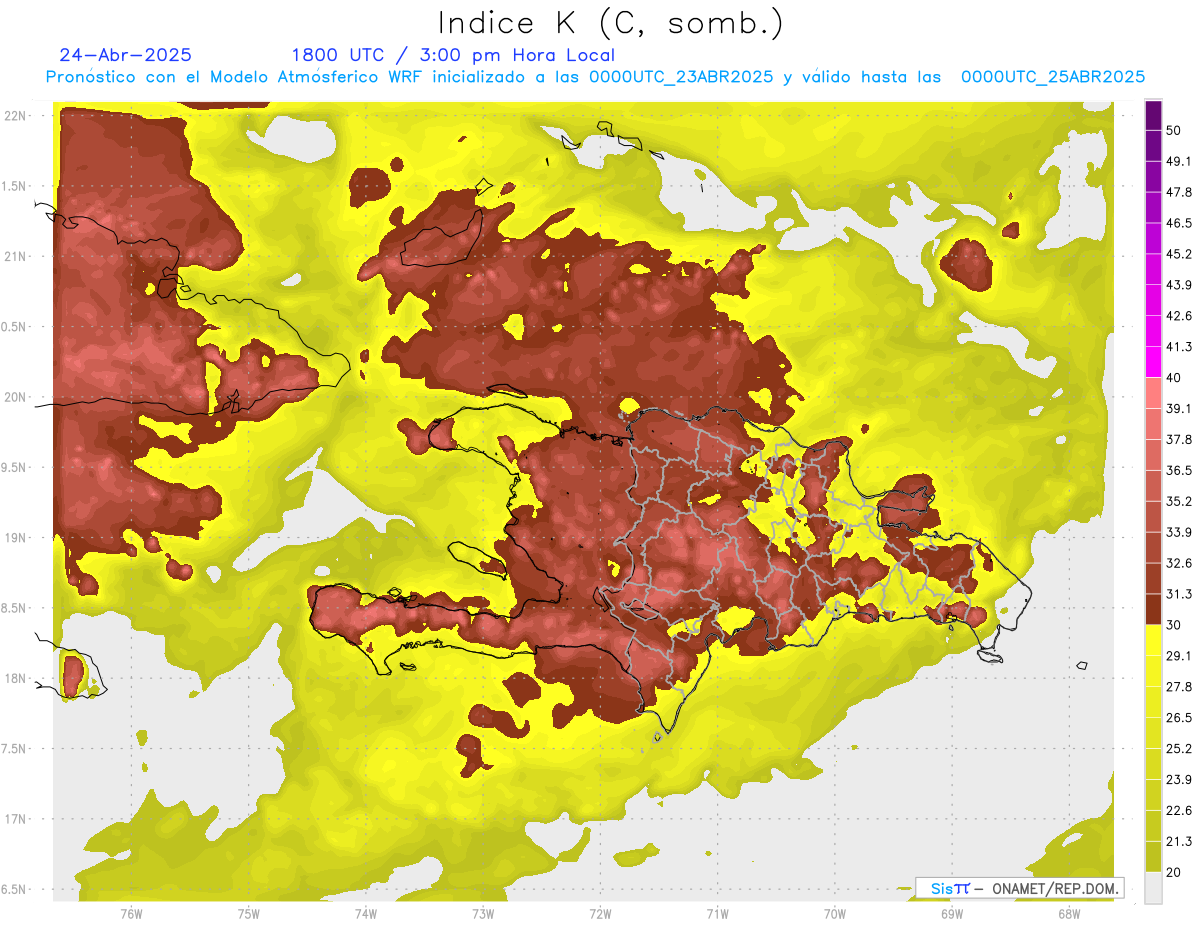Click the legend value '29.1'

coord(1178,655)
